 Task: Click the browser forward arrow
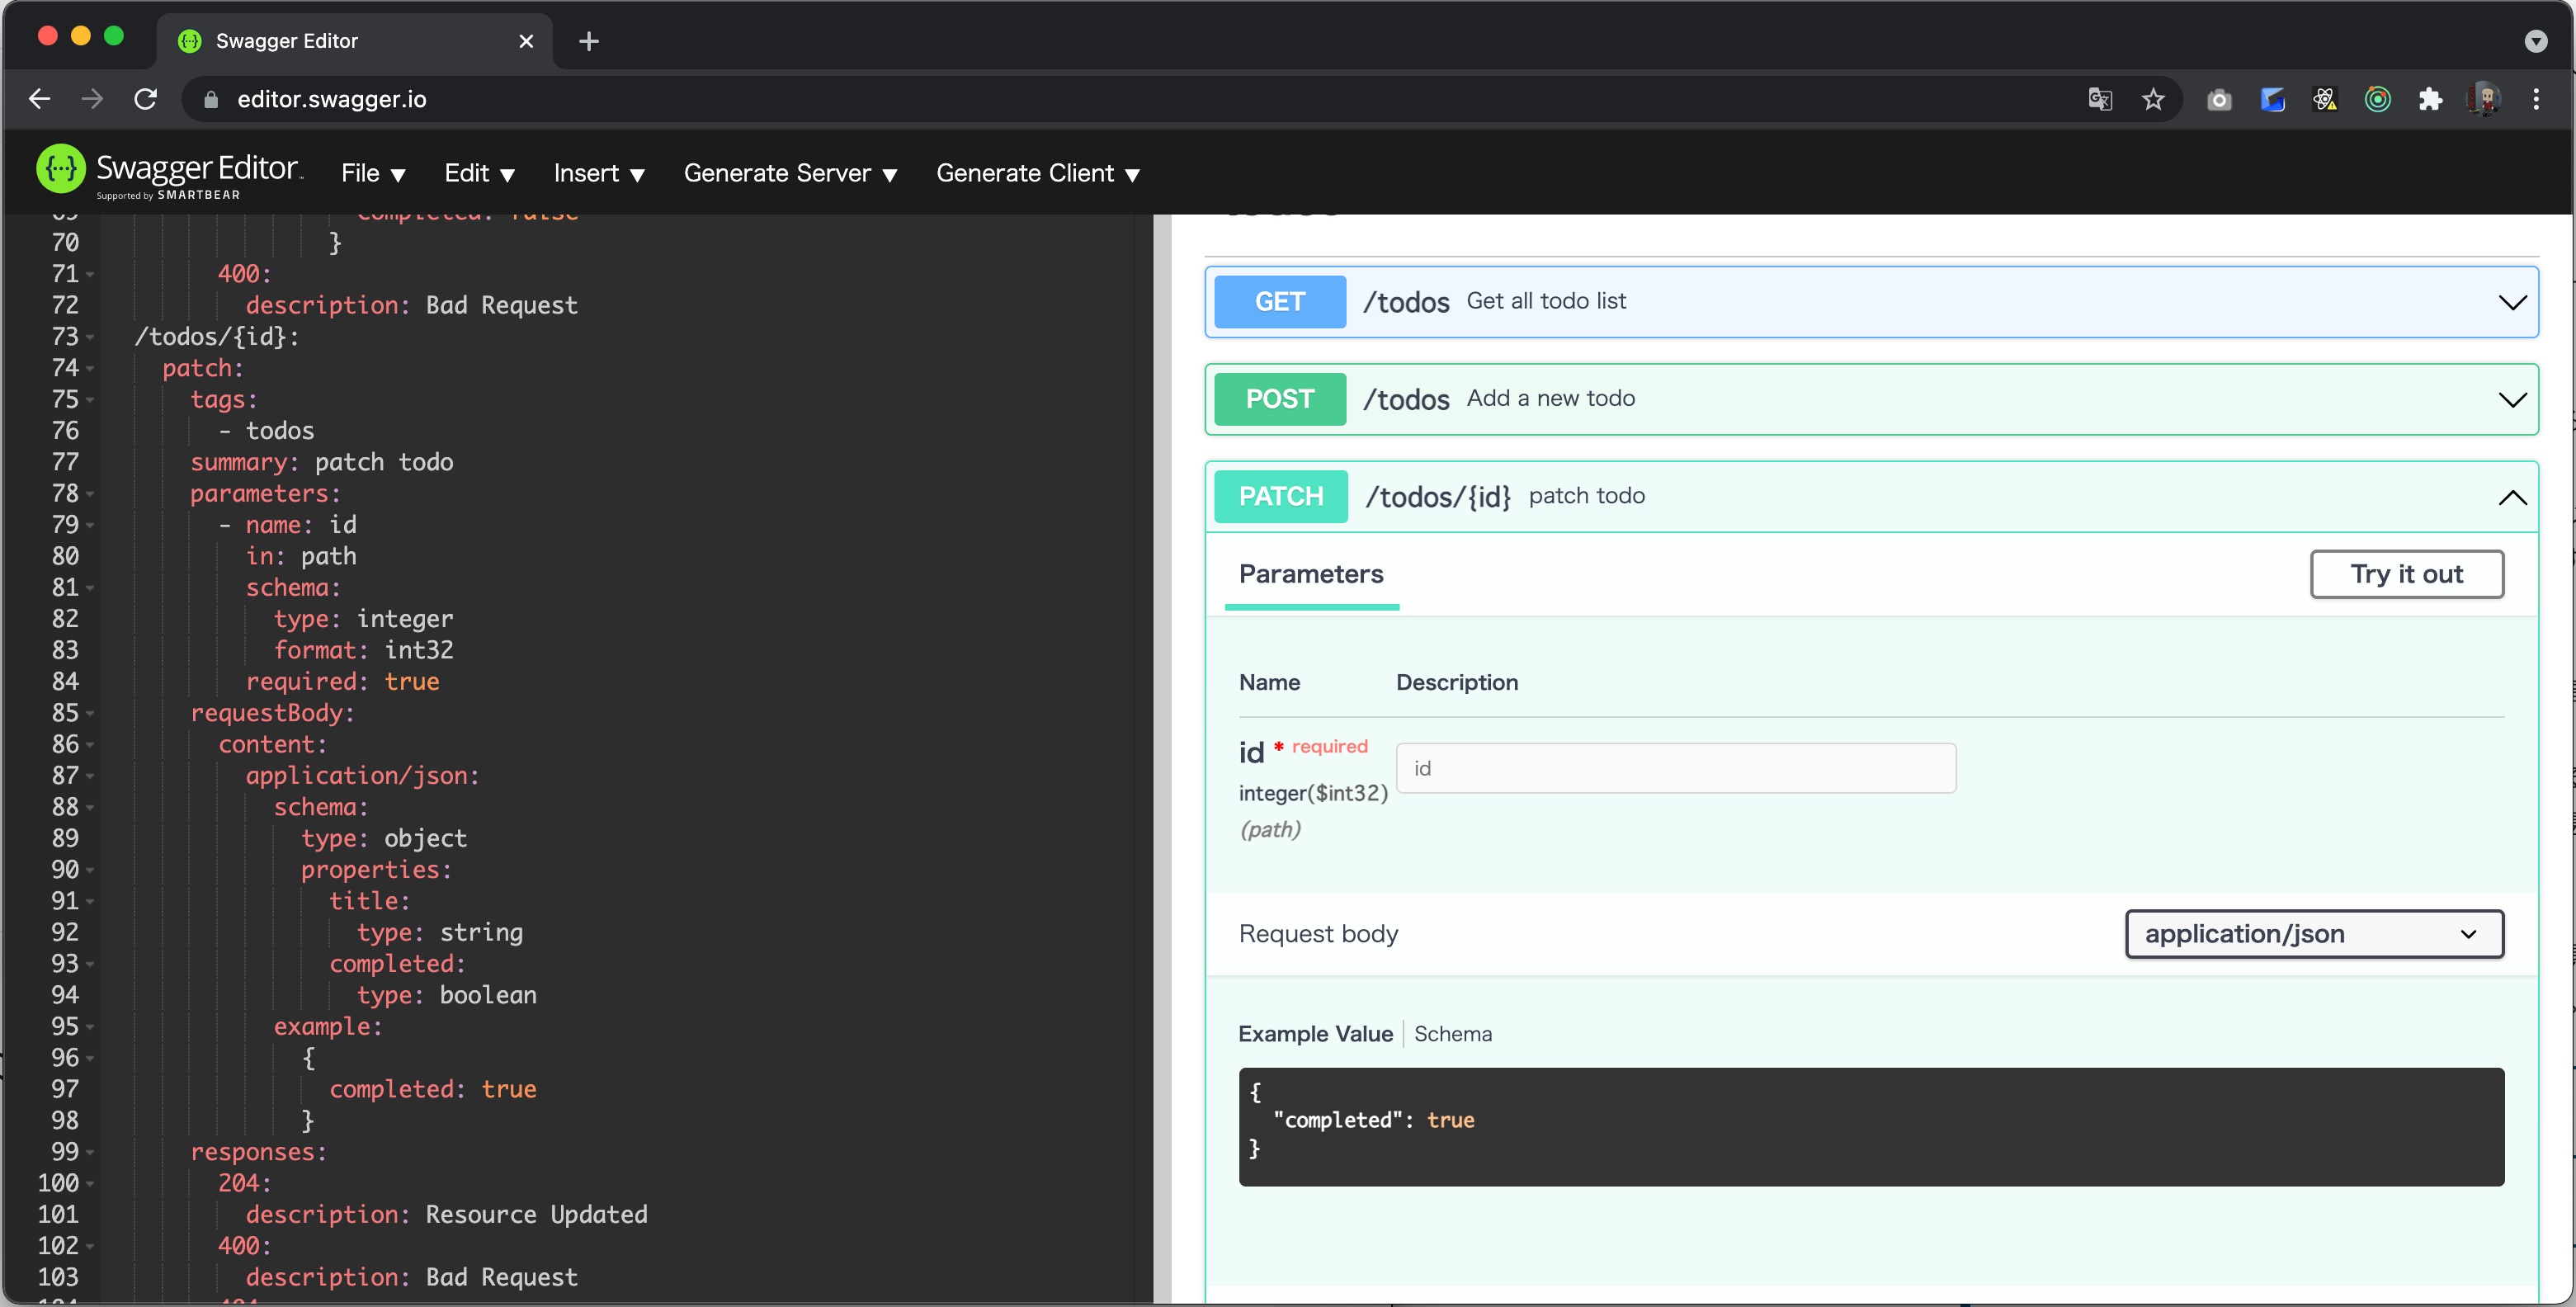[92, 99]
